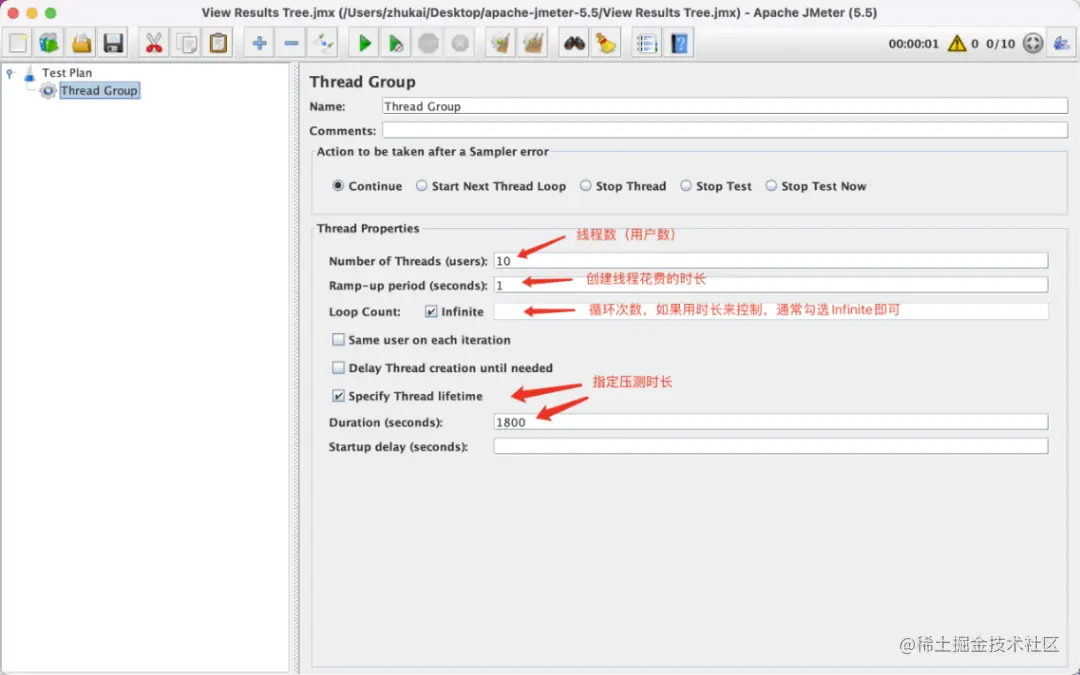The image size is (1080, 675).
Task: Open the Function Helper list icon
Action: pyautogui.click(x=647, y=43)
